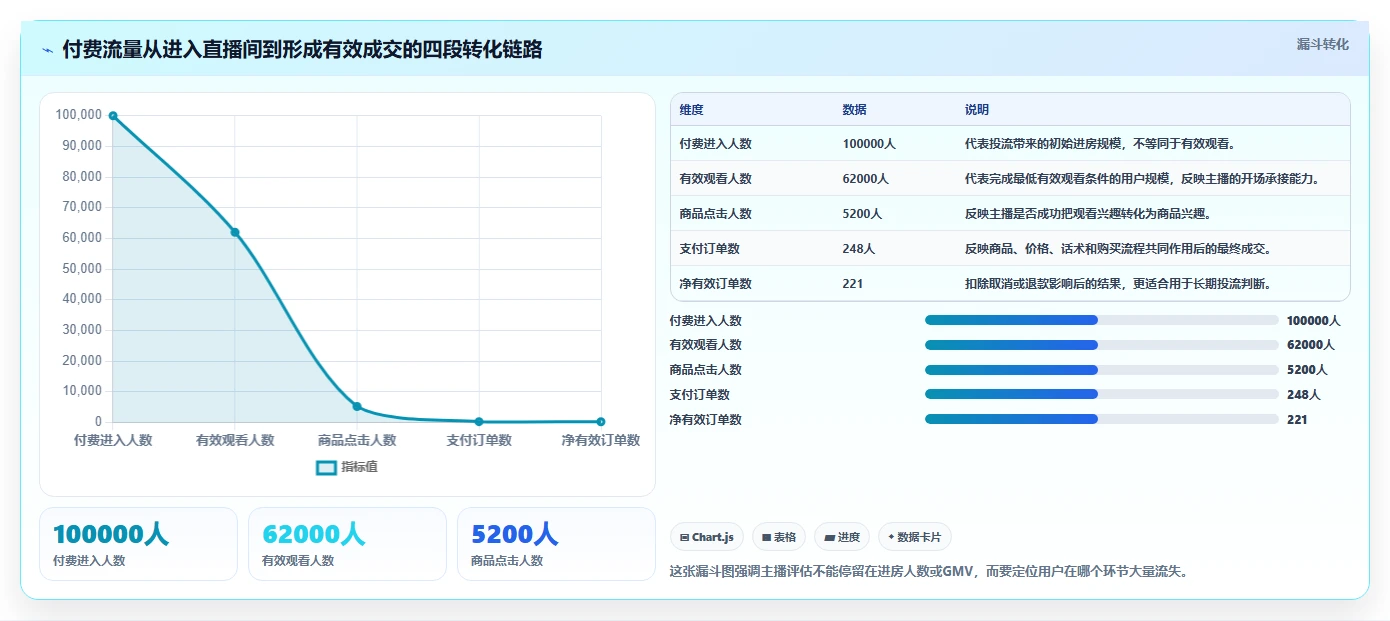This screenshot has height=621, width=1390.
Task: Click the 50,000 y-axis tick label
Action: (x=82, y=268)
